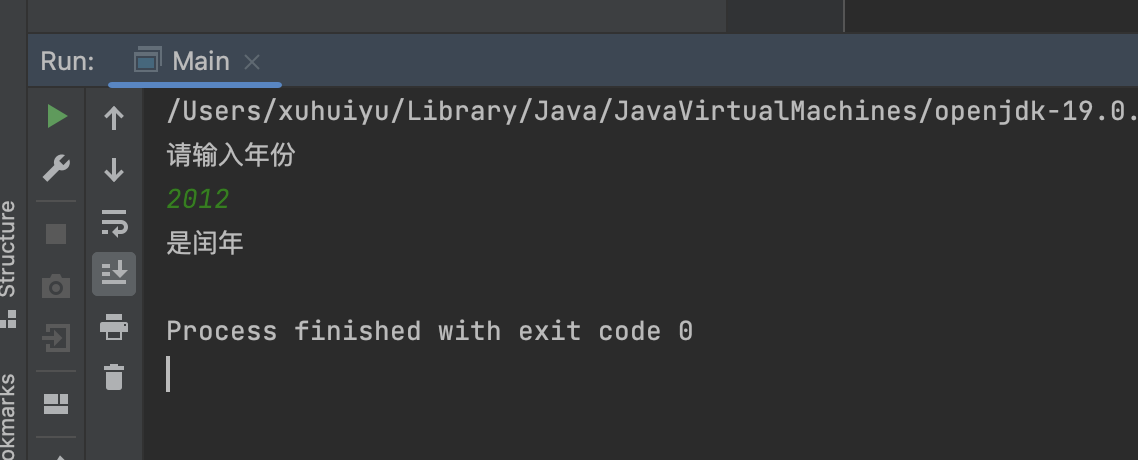Close the Main run tab
Viewport: 1138px width, 460px height.
coord(252,62)
